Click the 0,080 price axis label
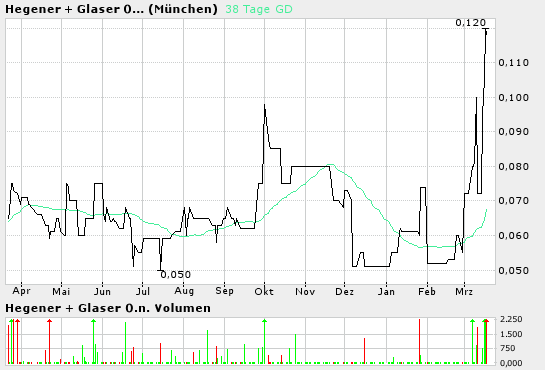 (x=513, y=166)
